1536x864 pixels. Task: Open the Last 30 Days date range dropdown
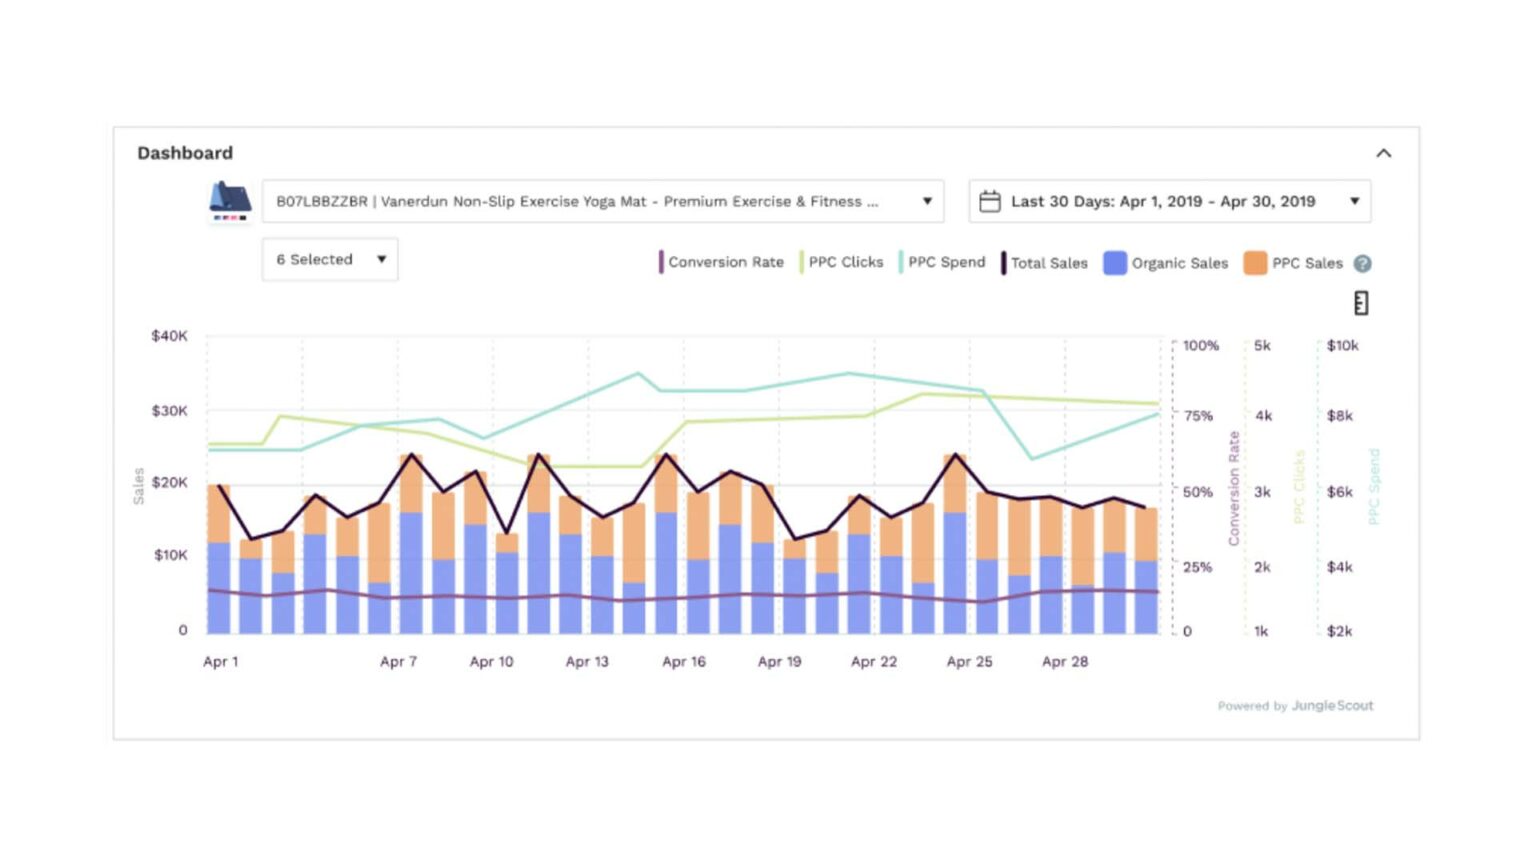1355,200
